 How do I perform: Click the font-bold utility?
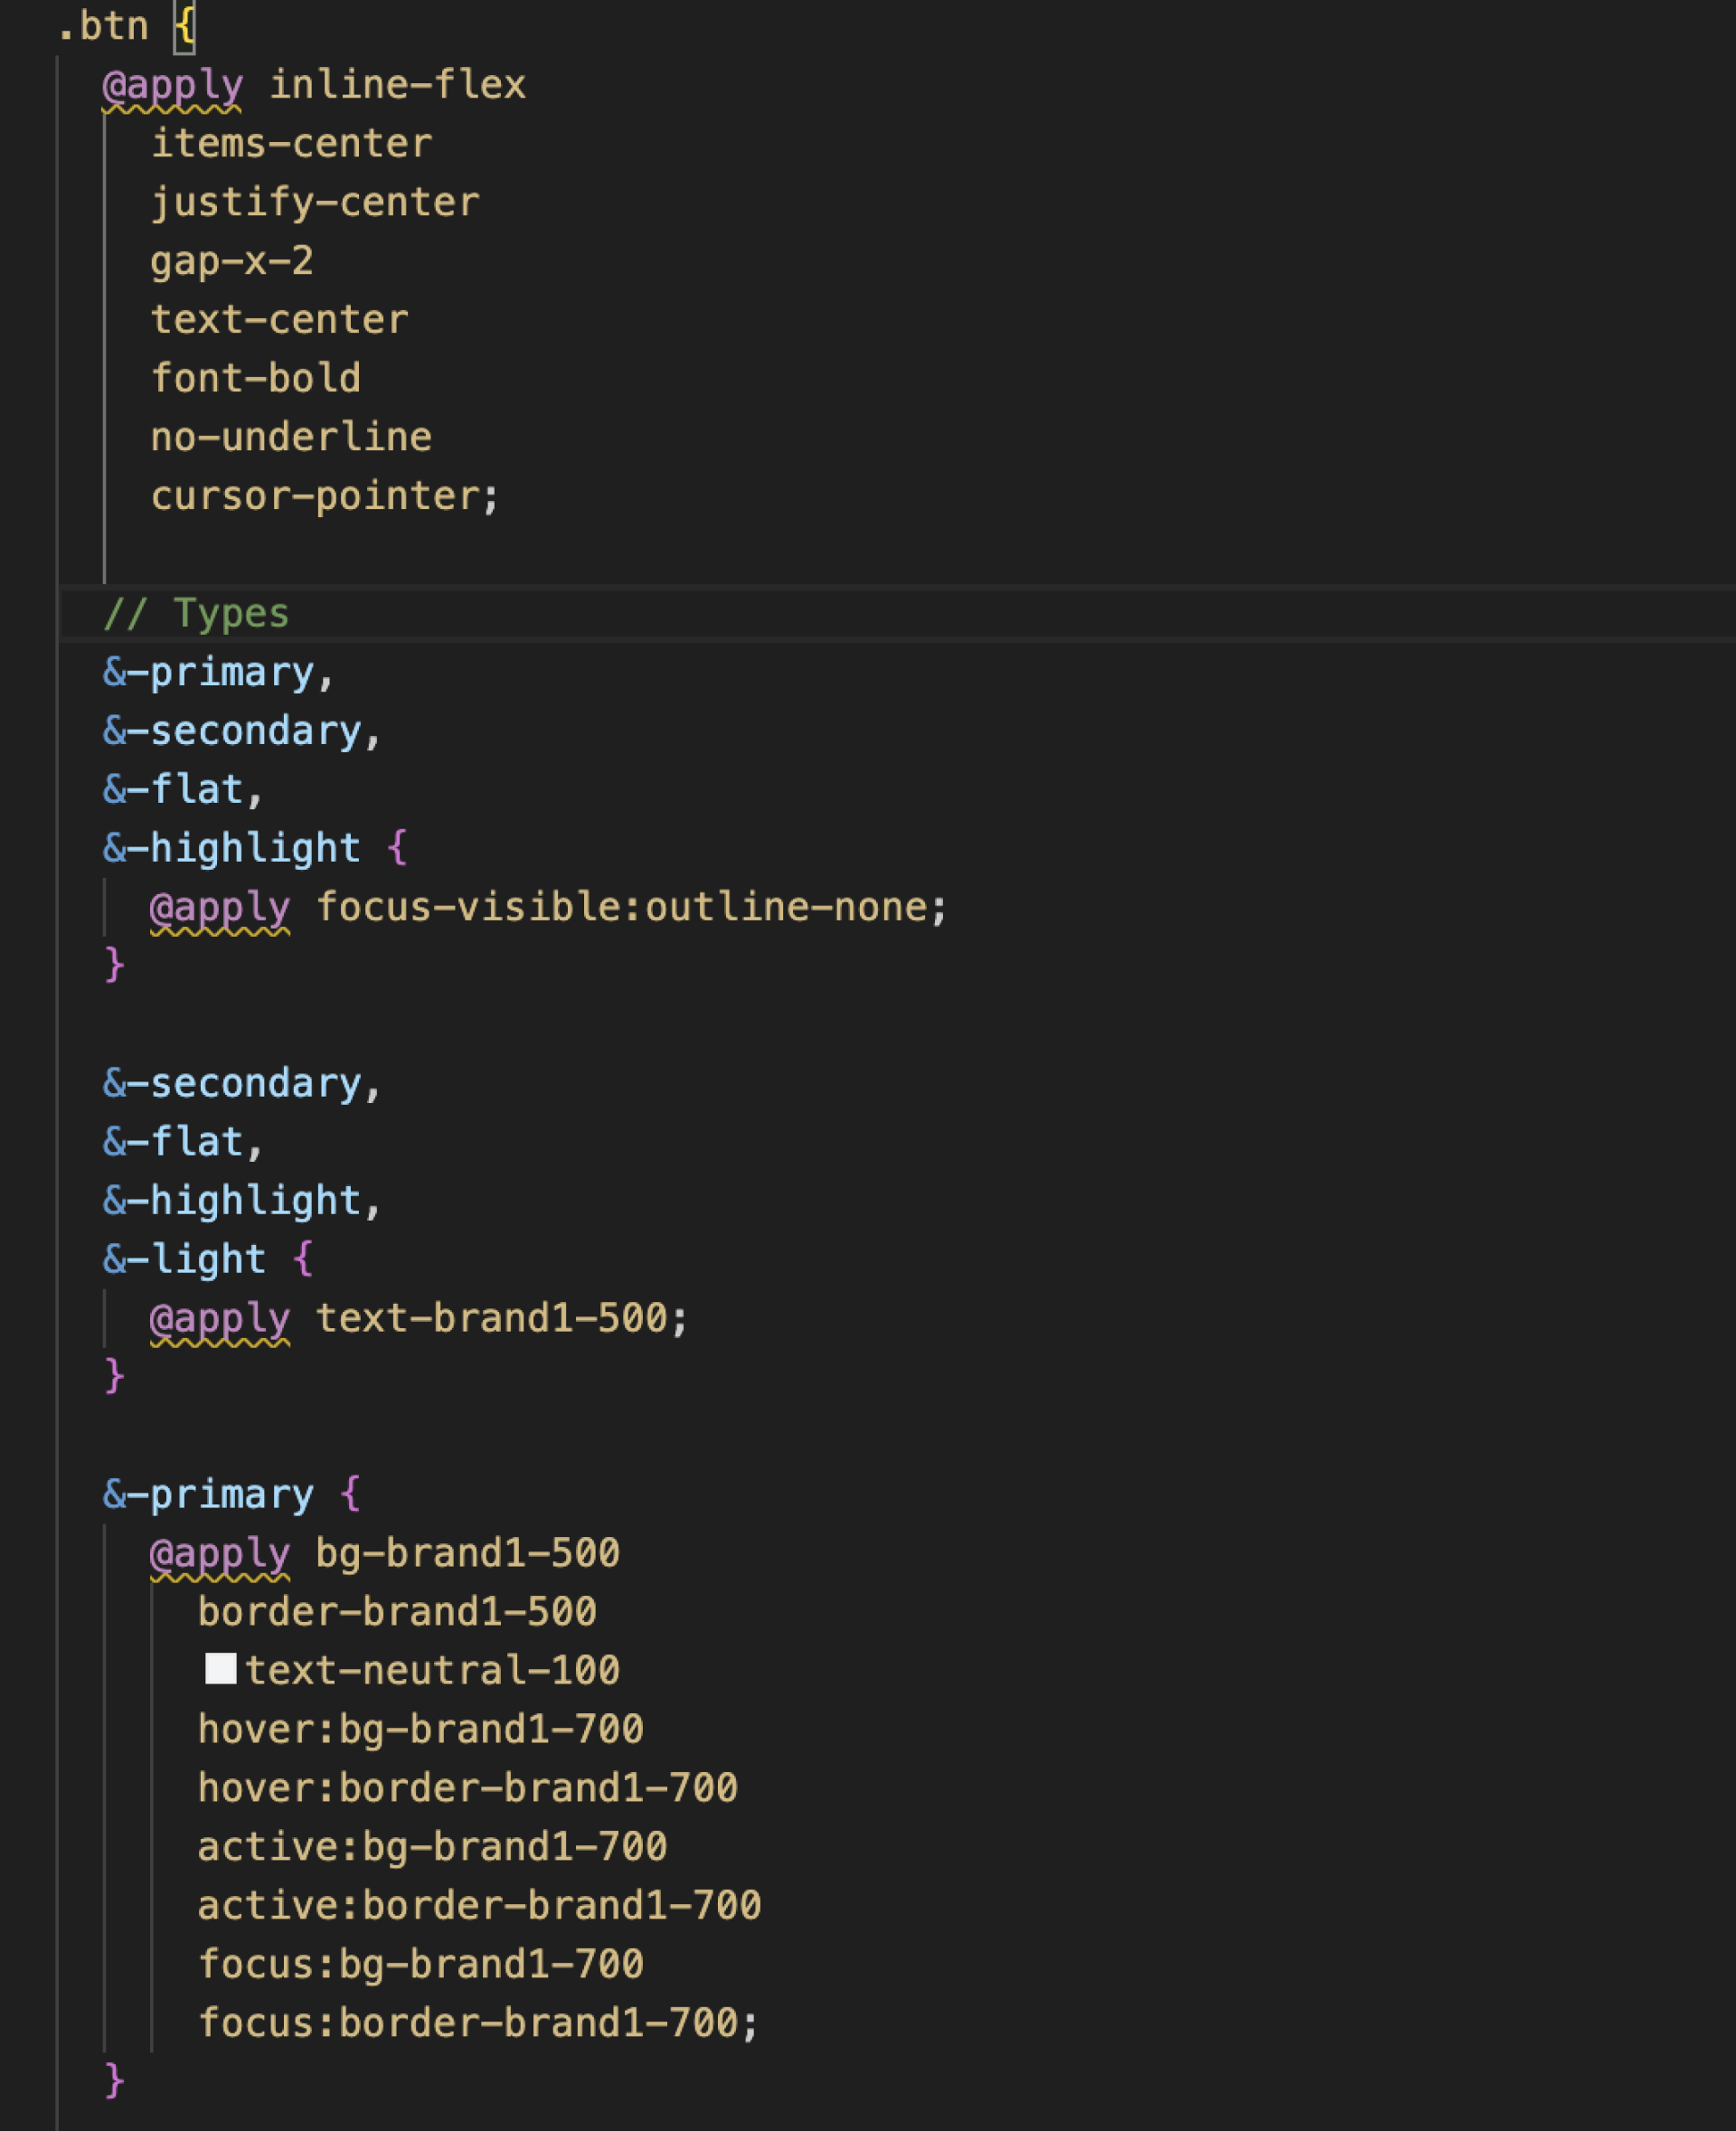pos(256,378)
